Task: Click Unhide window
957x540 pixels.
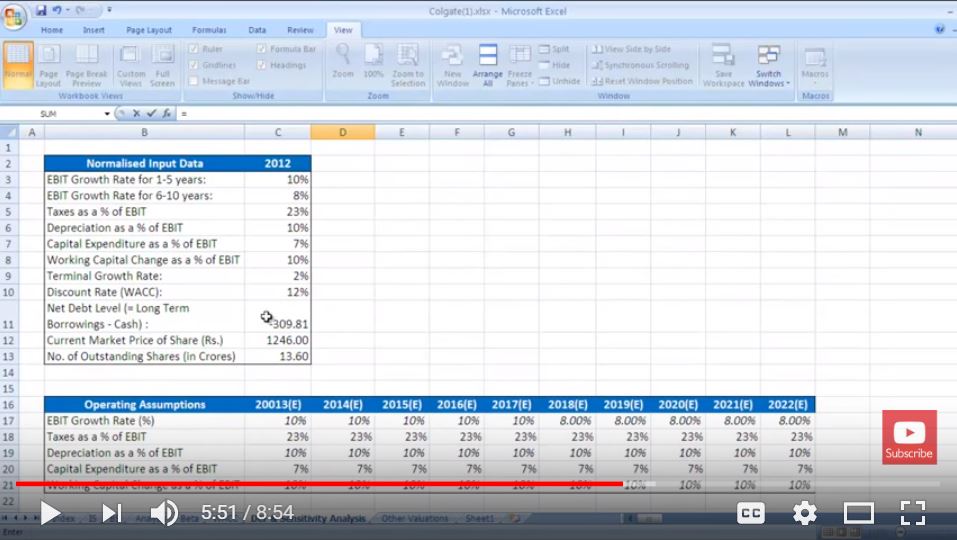Action: coord(560,81)
